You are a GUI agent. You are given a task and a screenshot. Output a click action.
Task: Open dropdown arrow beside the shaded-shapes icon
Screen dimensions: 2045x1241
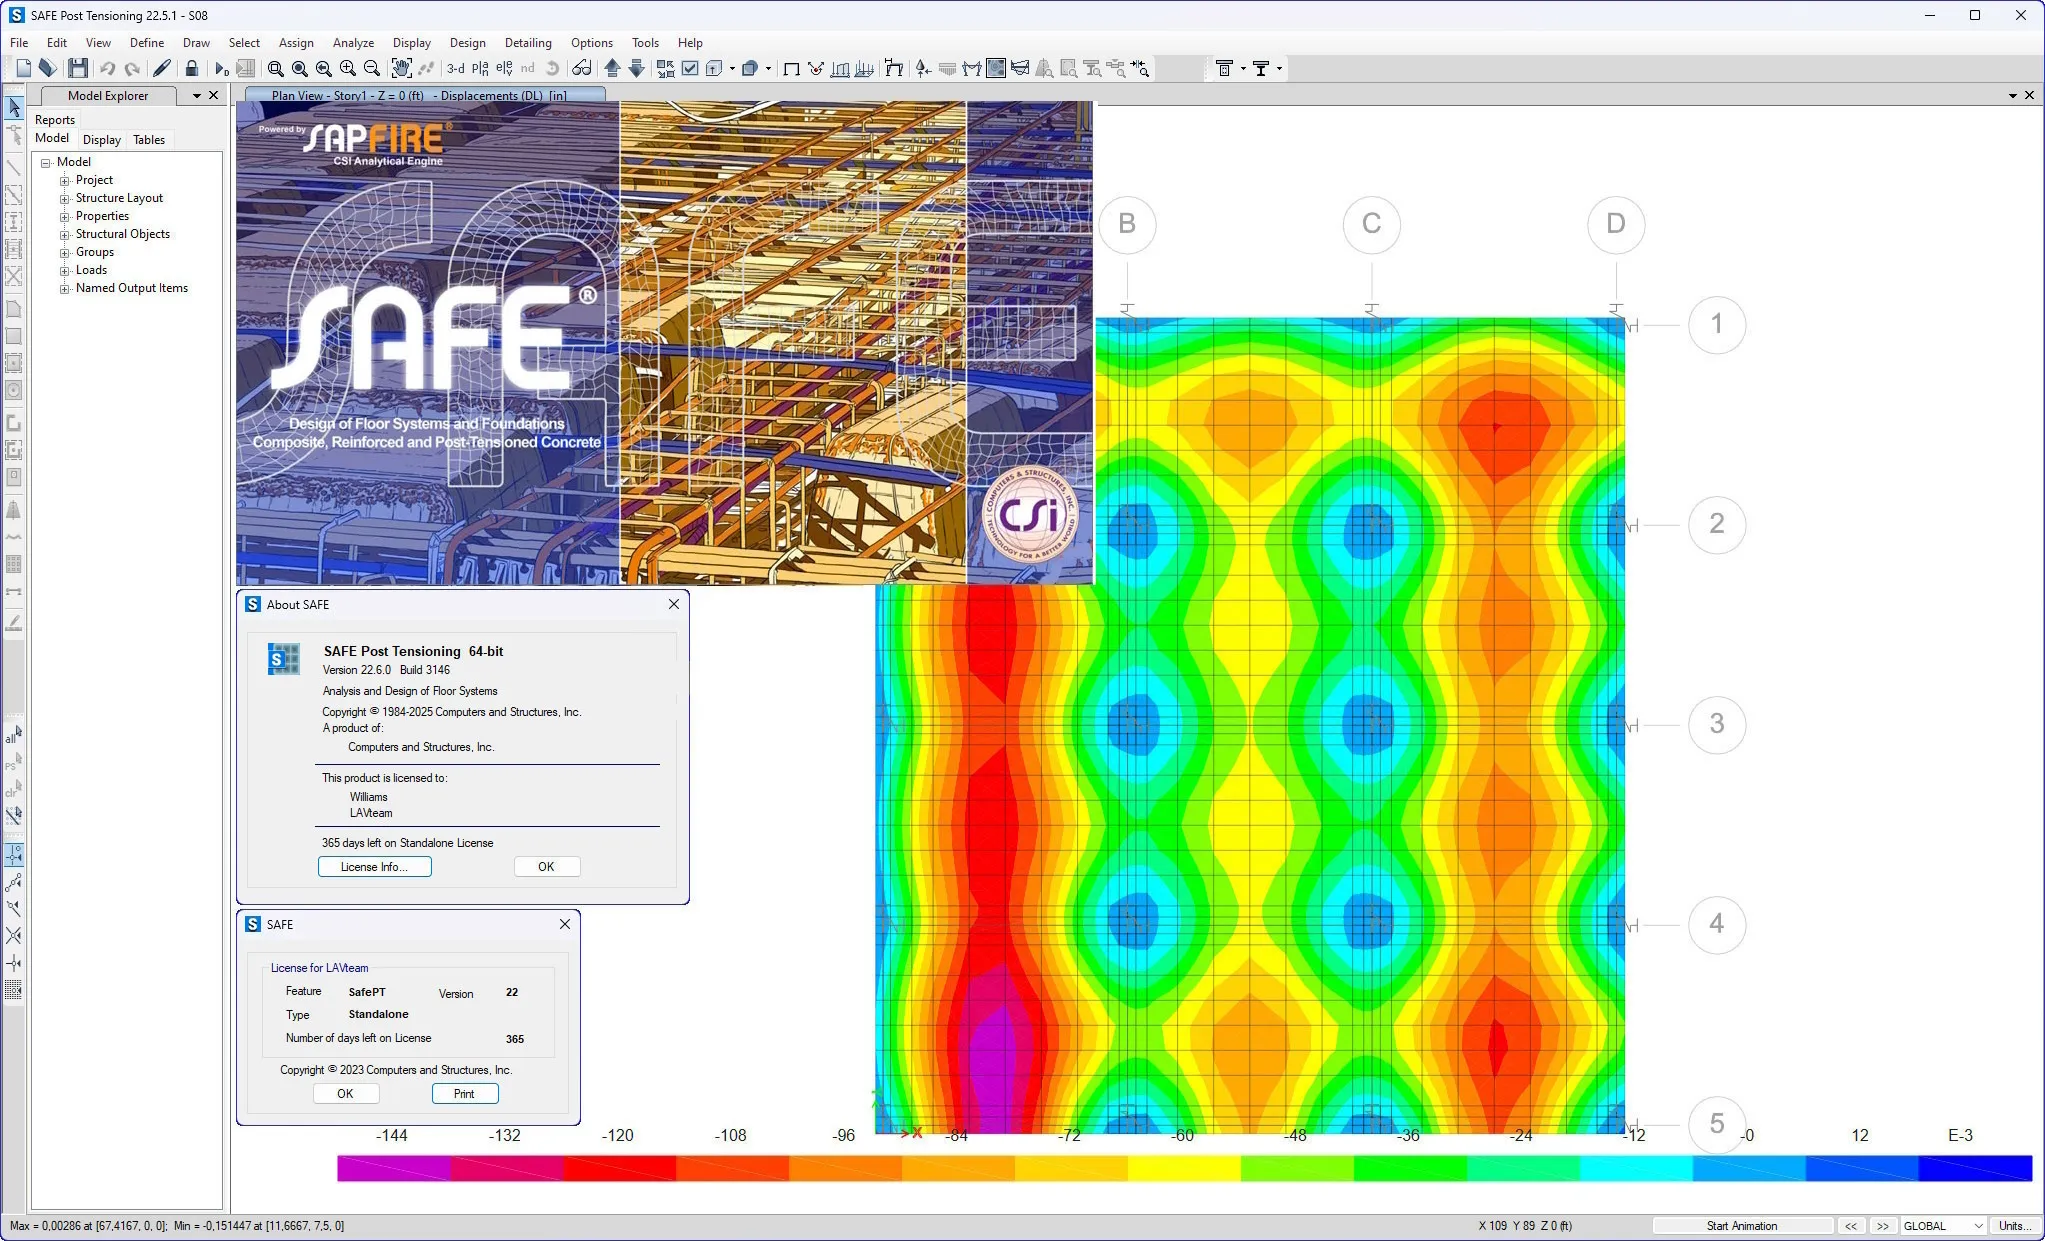coord(768,69)
